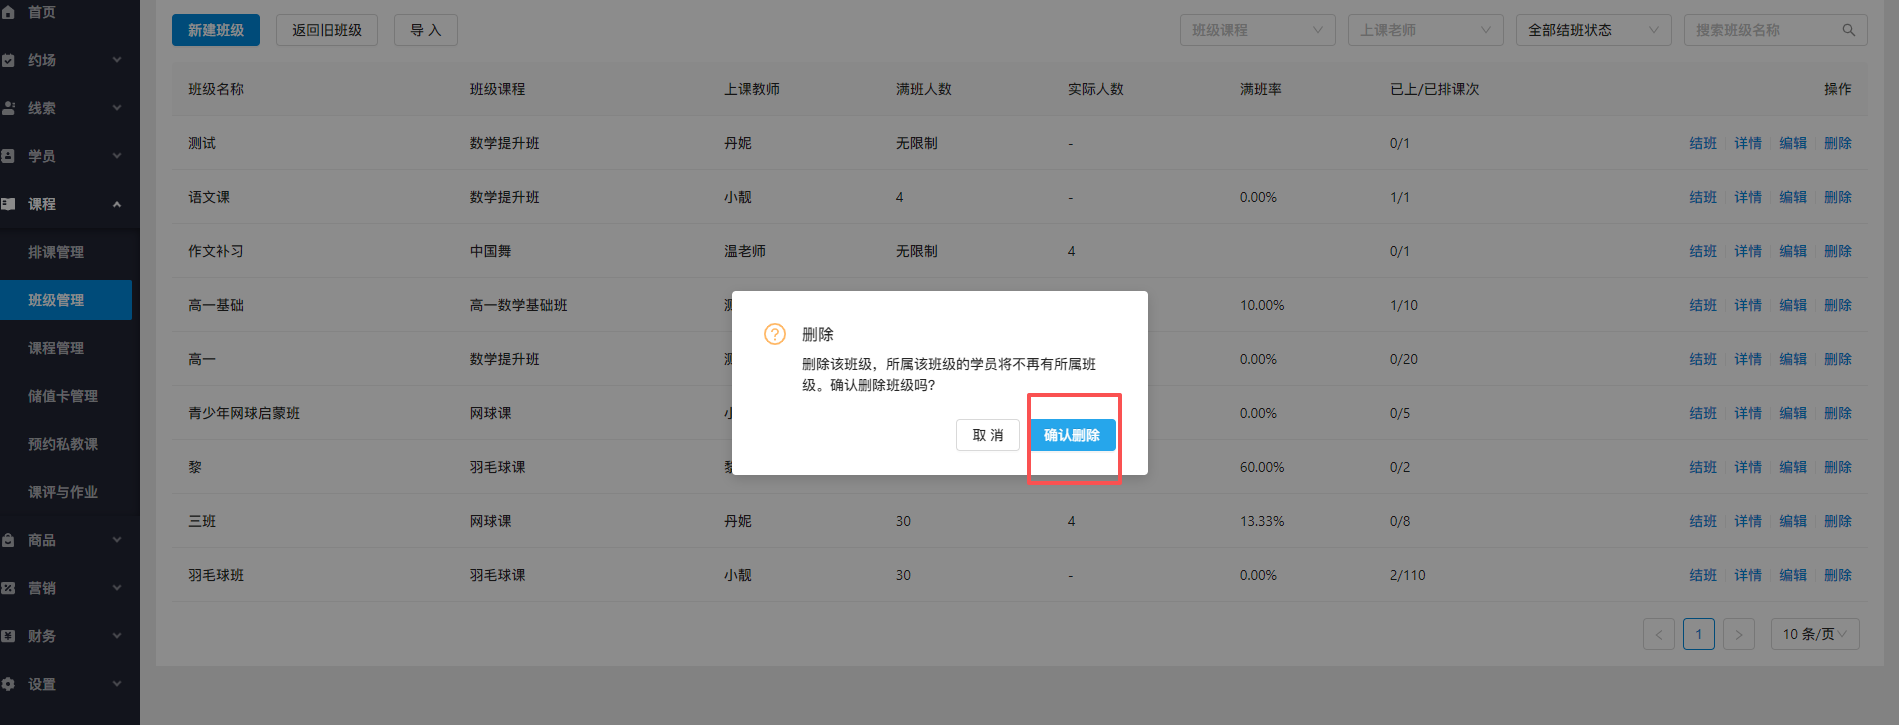Click the 中国舞 course cell
This screenshot has height=725, width=1899.
(491, 251)
